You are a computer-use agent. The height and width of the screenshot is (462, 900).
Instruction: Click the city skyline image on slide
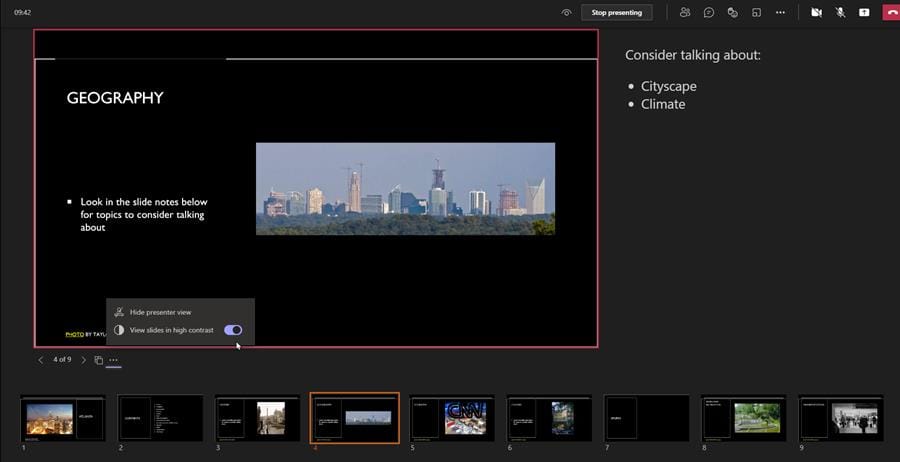[405, 189]
